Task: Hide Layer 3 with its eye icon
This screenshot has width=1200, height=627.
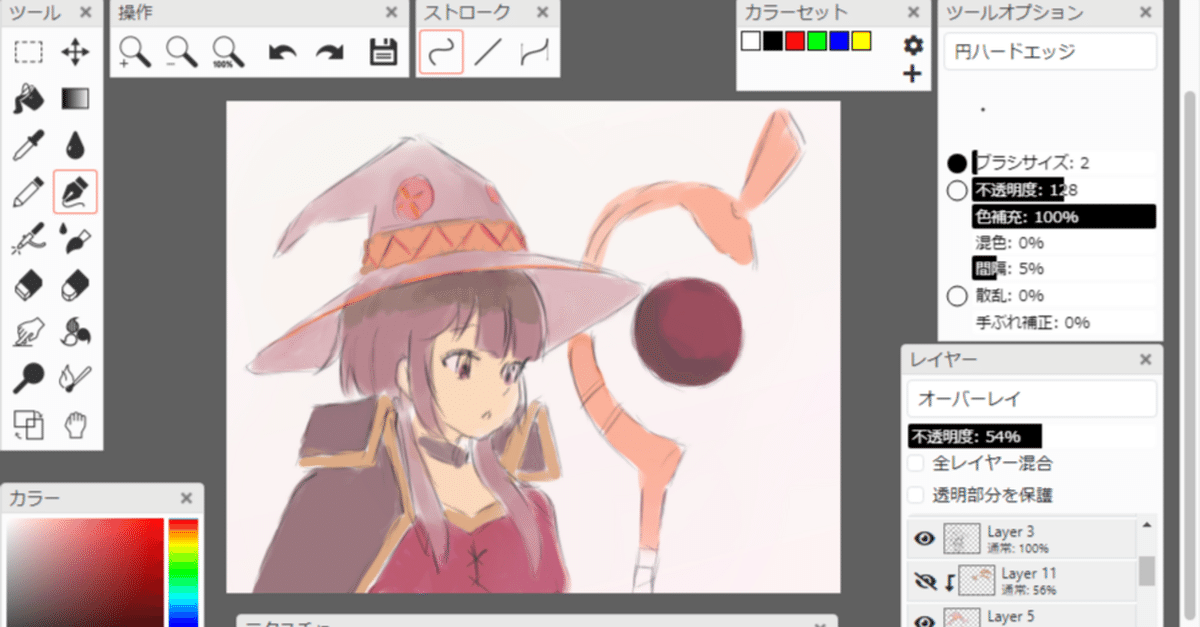Action: tap(925, 539)
